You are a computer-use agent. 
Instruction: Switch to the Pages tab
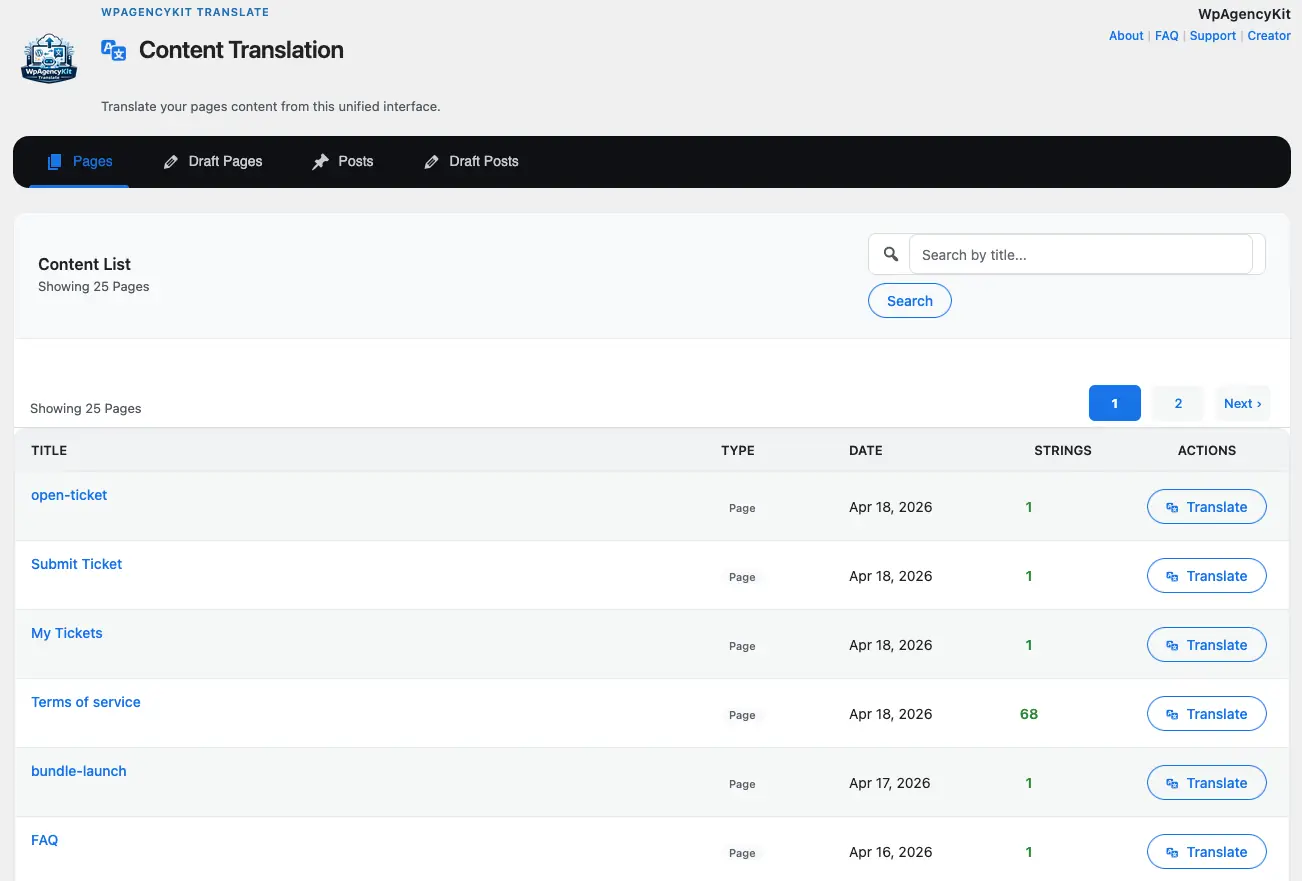click(79, 161)
